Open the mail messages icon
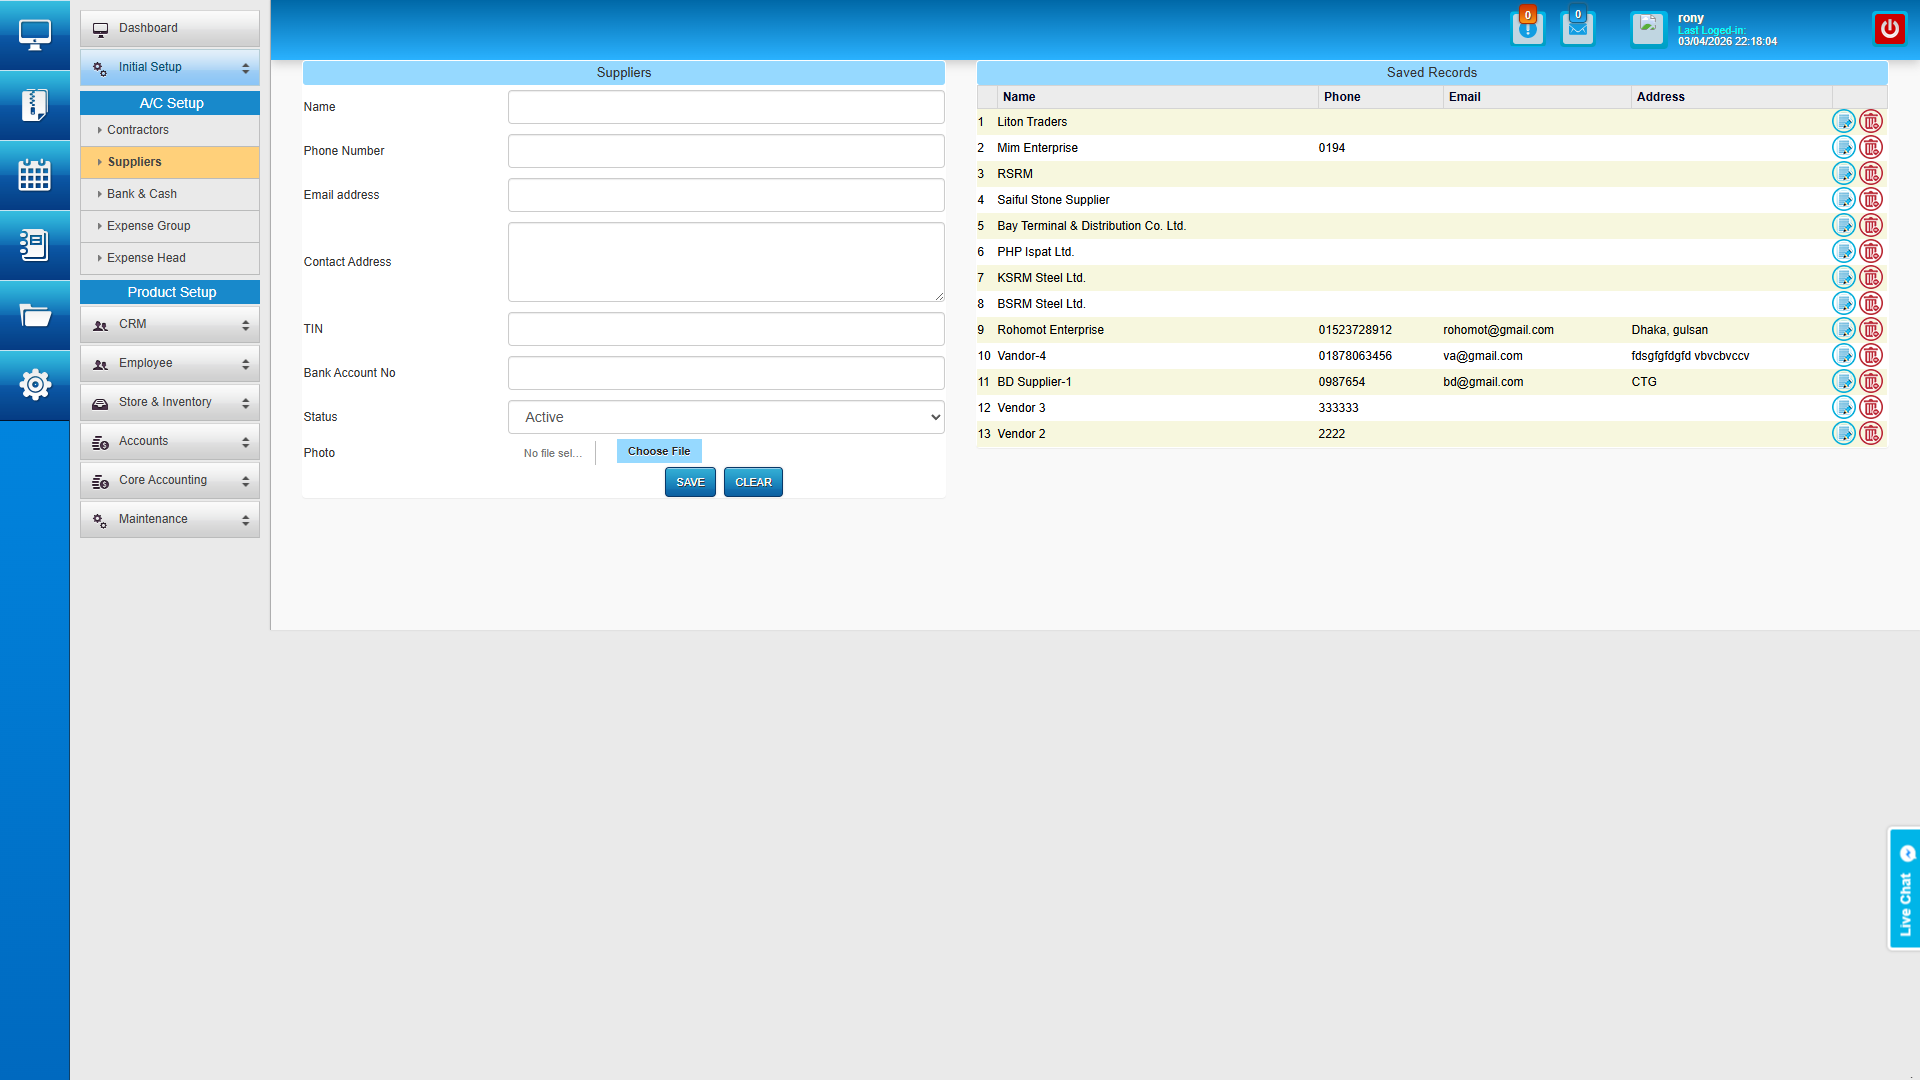The width and height of the screenshot is (1920, 1080). pyautogui.click(x=1577, y=29)
